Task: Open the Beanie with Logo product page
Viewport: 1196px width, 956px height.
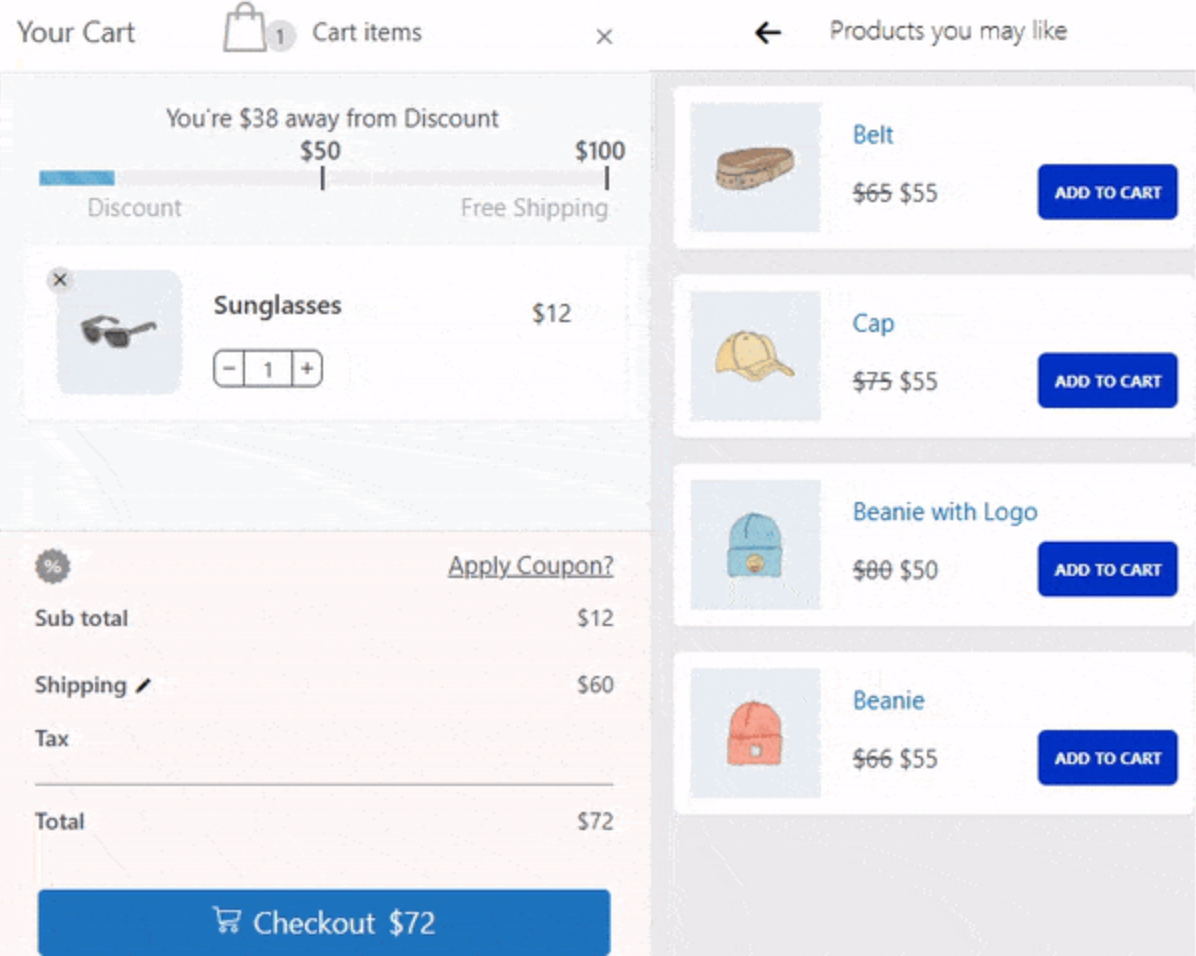Action: pos(944,511)
